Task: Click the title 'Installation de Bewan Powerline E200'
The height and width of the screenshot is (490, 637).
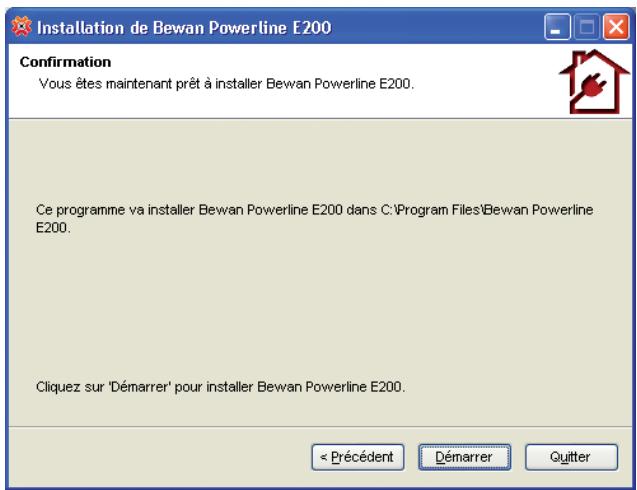Action: tap(184, 28)
